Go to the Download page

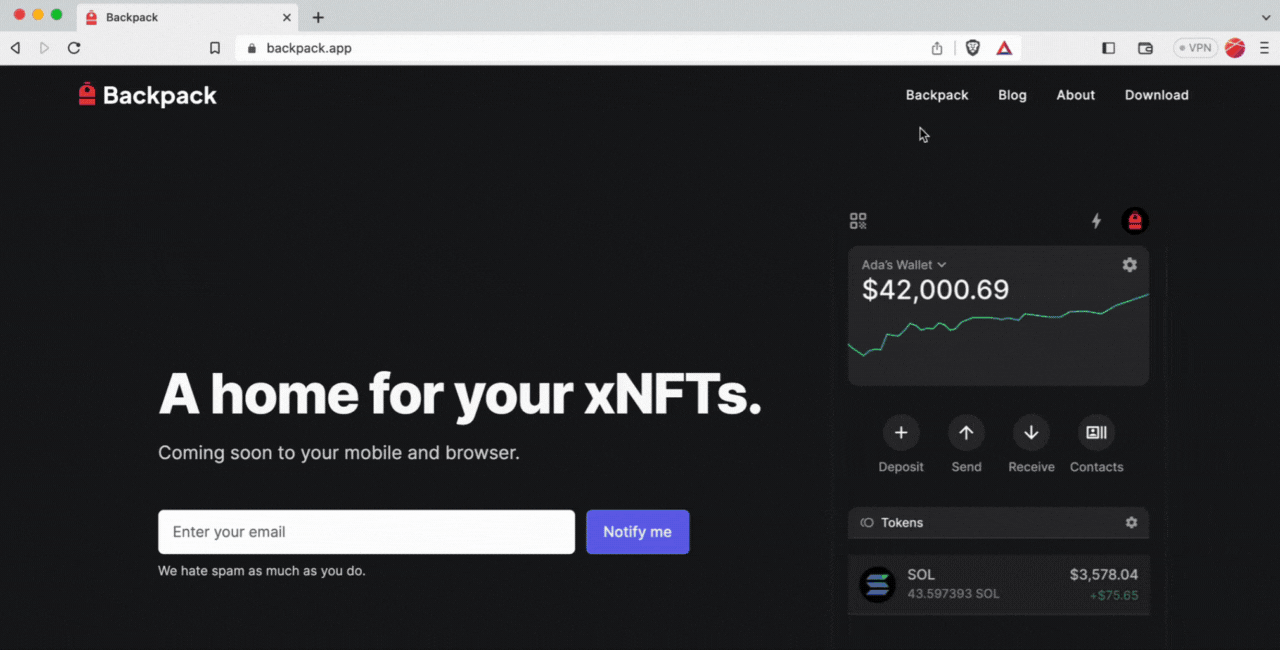coord(1156,95)
